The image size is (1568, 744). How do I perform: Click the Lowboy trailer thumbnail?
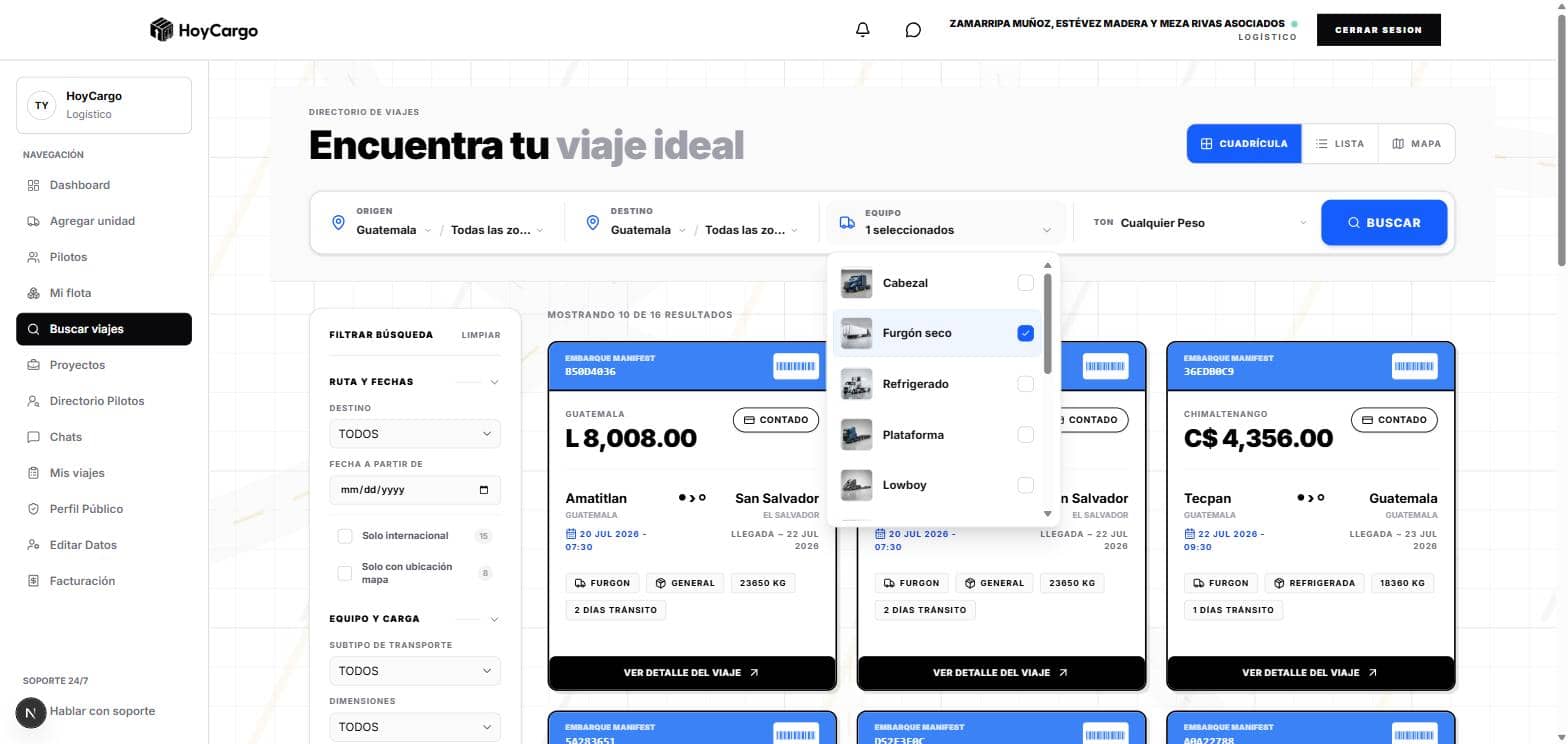click(857, 485)
